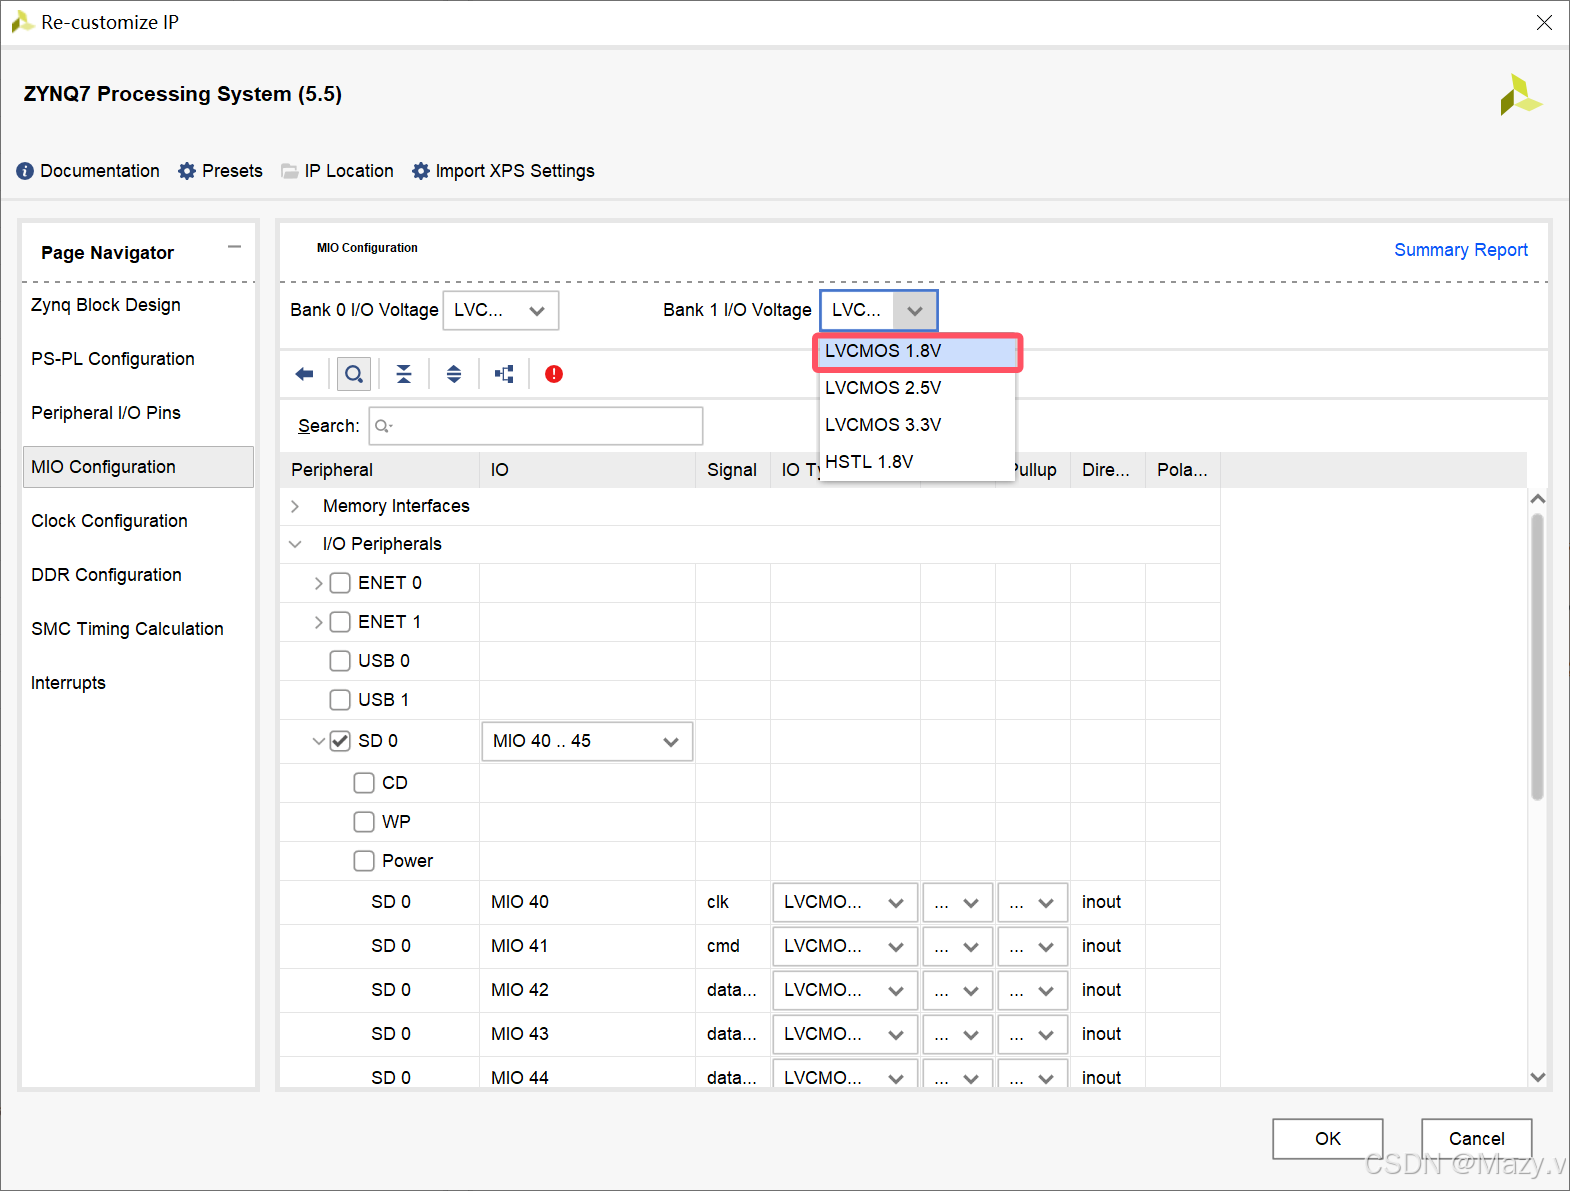This screenshot has height=1191, width=1570.
Task: Open SD 0 MIO 40 .. 45 dropdown
Action: pyautogui.click(x=587, y=741)
